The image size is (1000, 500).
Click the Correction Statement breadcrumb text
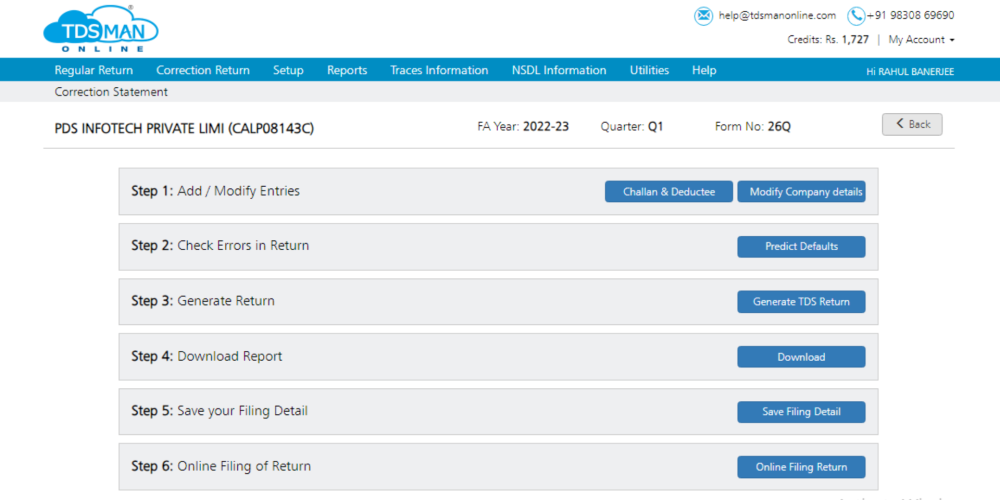coord(111,92)
